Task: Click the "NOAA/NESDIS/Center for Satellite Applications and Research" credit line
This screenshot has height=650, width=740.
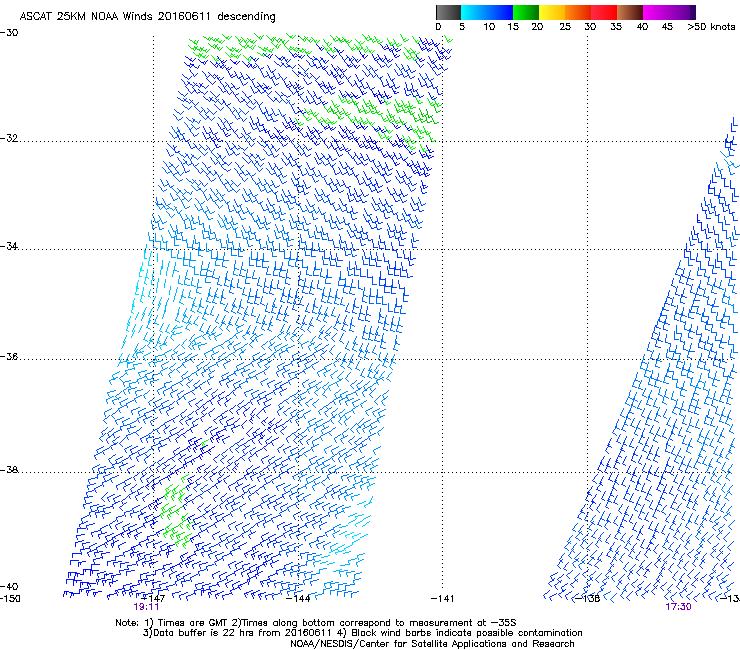Action: point(432,644)
